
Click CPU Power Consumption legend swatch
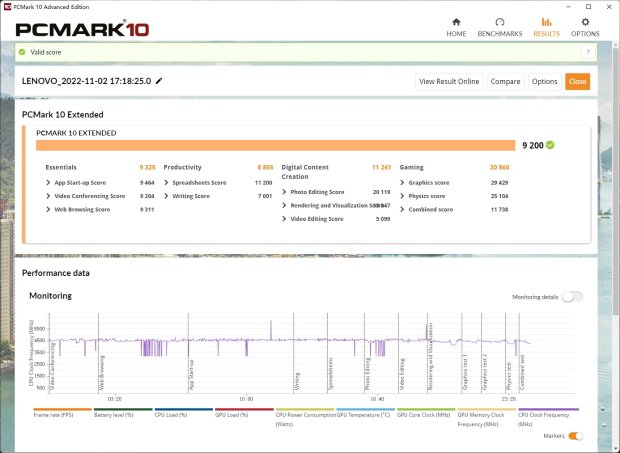point(305,410)
